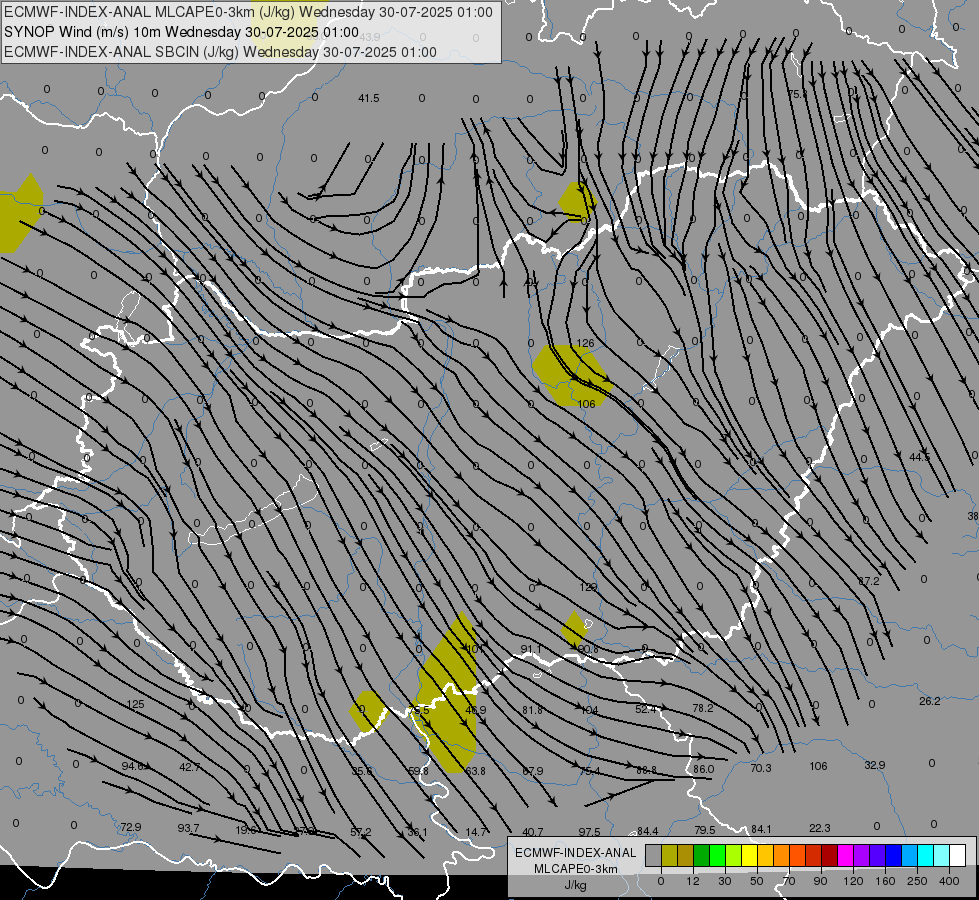Click the 86.0 value on the map

click(x=703, y=769)
